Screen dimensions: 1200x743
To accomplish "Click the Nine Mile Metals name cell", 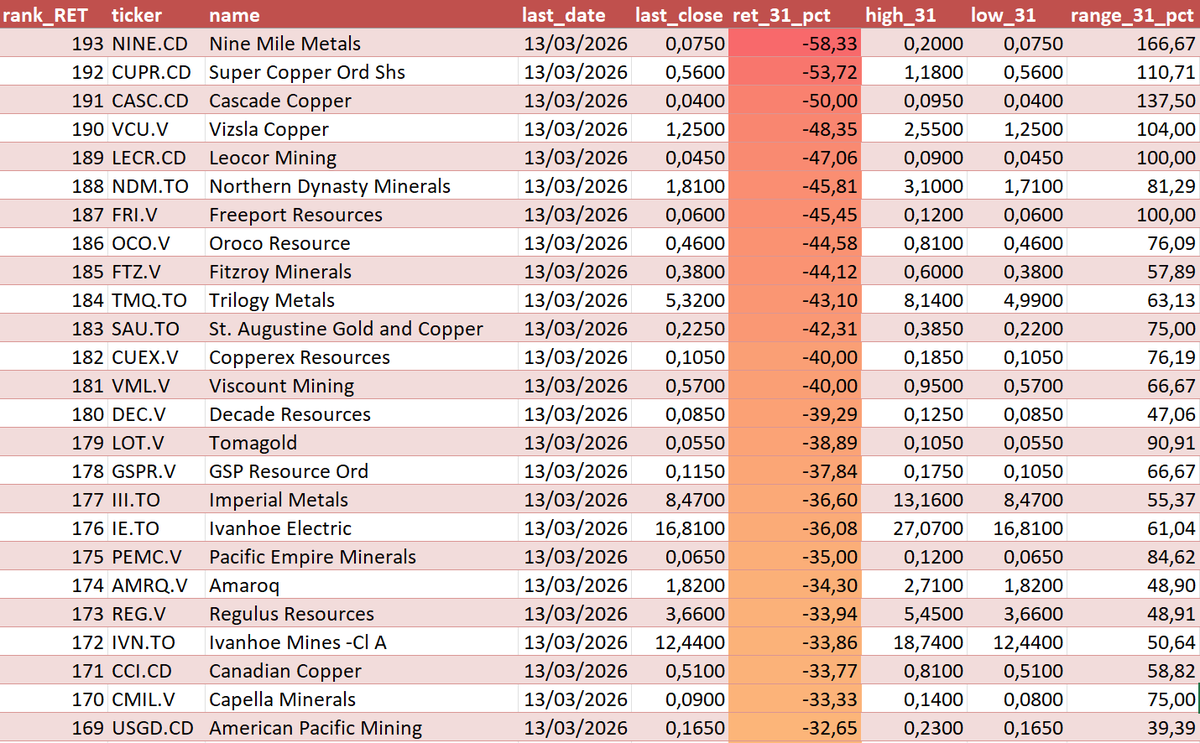I will point(361,44).
